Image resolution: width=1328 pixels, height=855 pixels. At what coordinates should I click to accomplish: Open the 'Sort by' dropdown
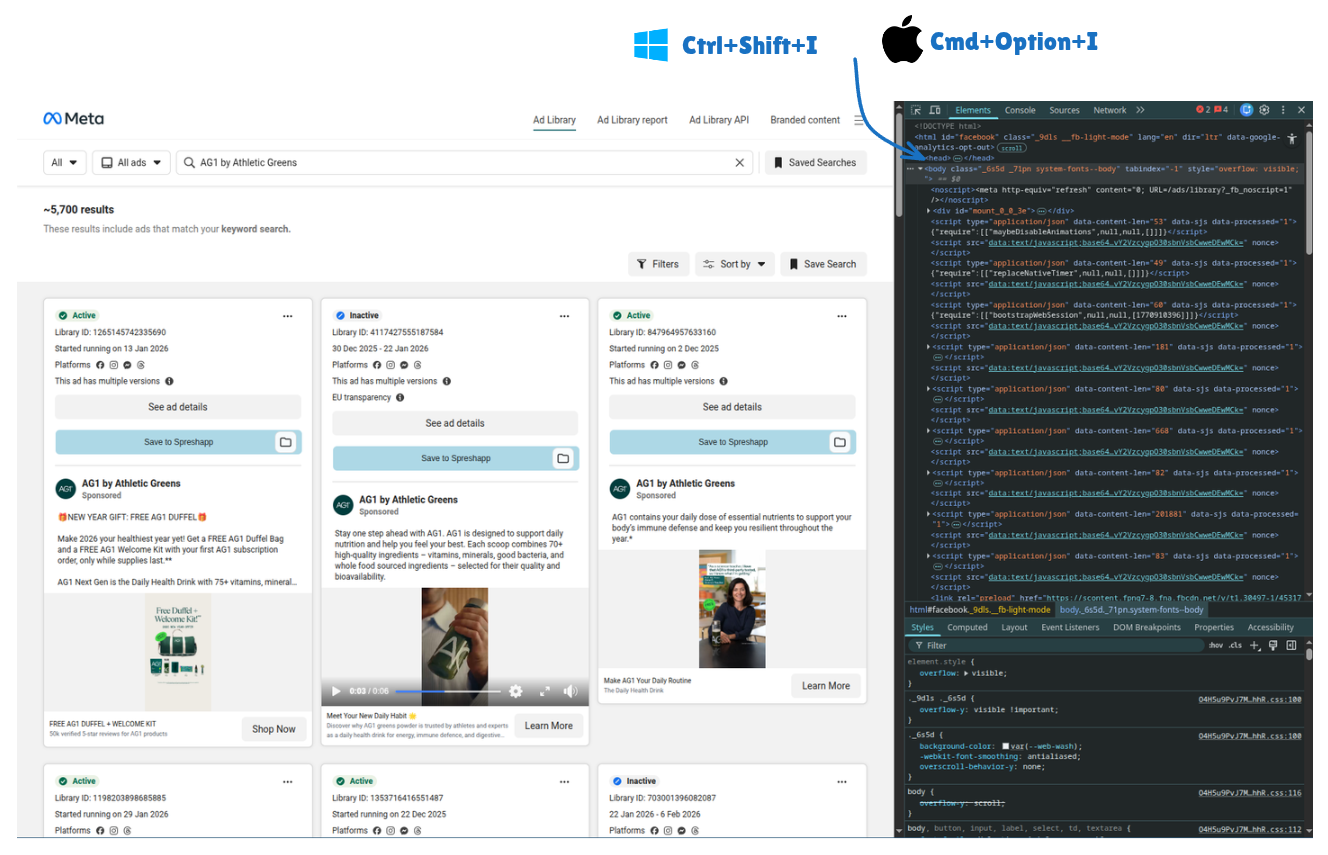click(734, 264)
